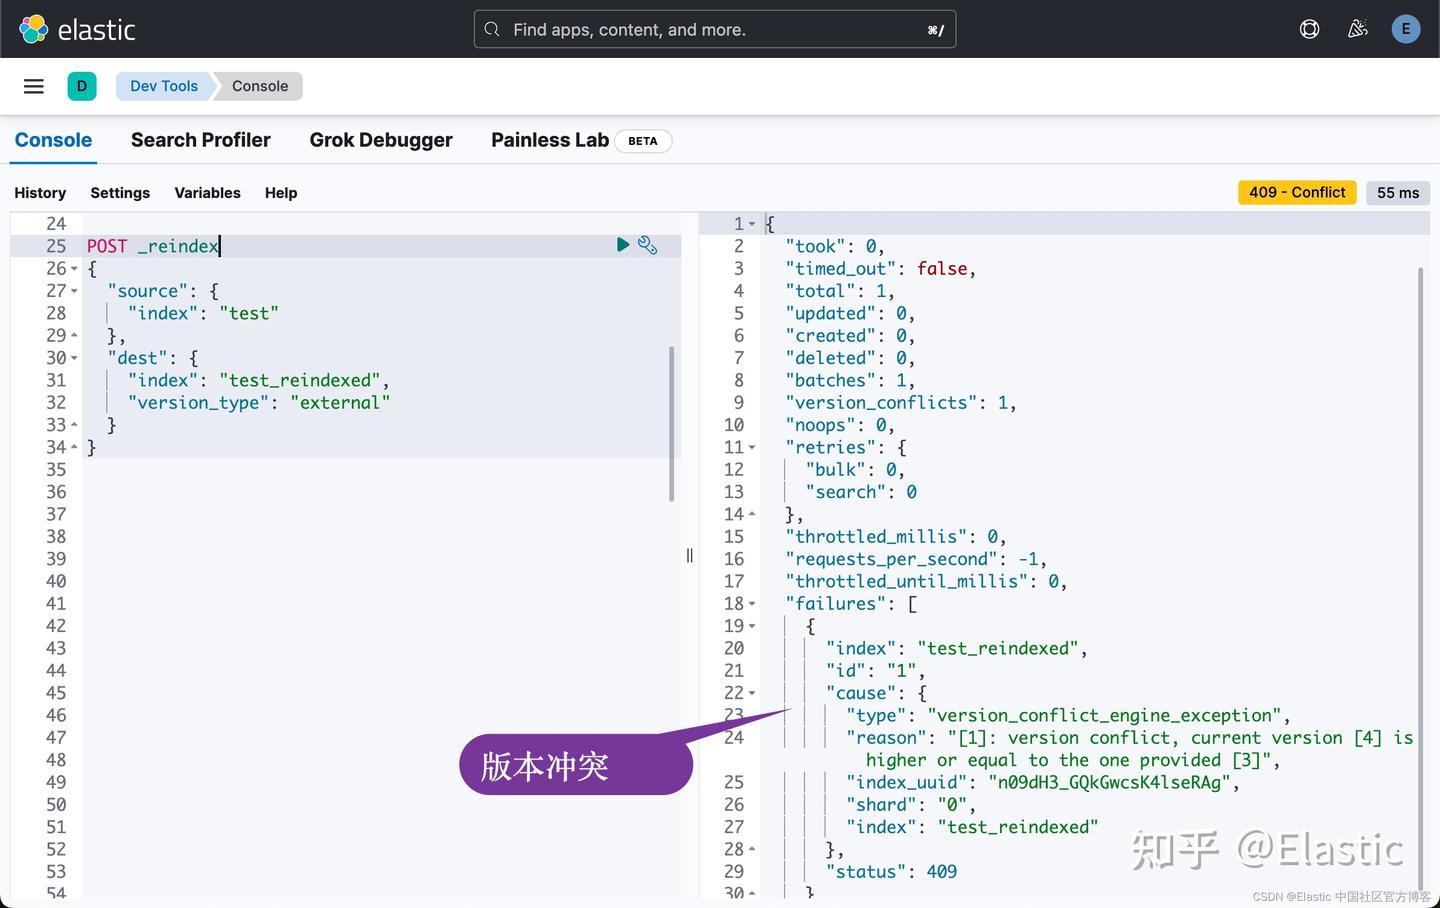This screenshot has height=908, width=1440.
Task: Open the Variables menu
Action: click(x=207, y=192)
